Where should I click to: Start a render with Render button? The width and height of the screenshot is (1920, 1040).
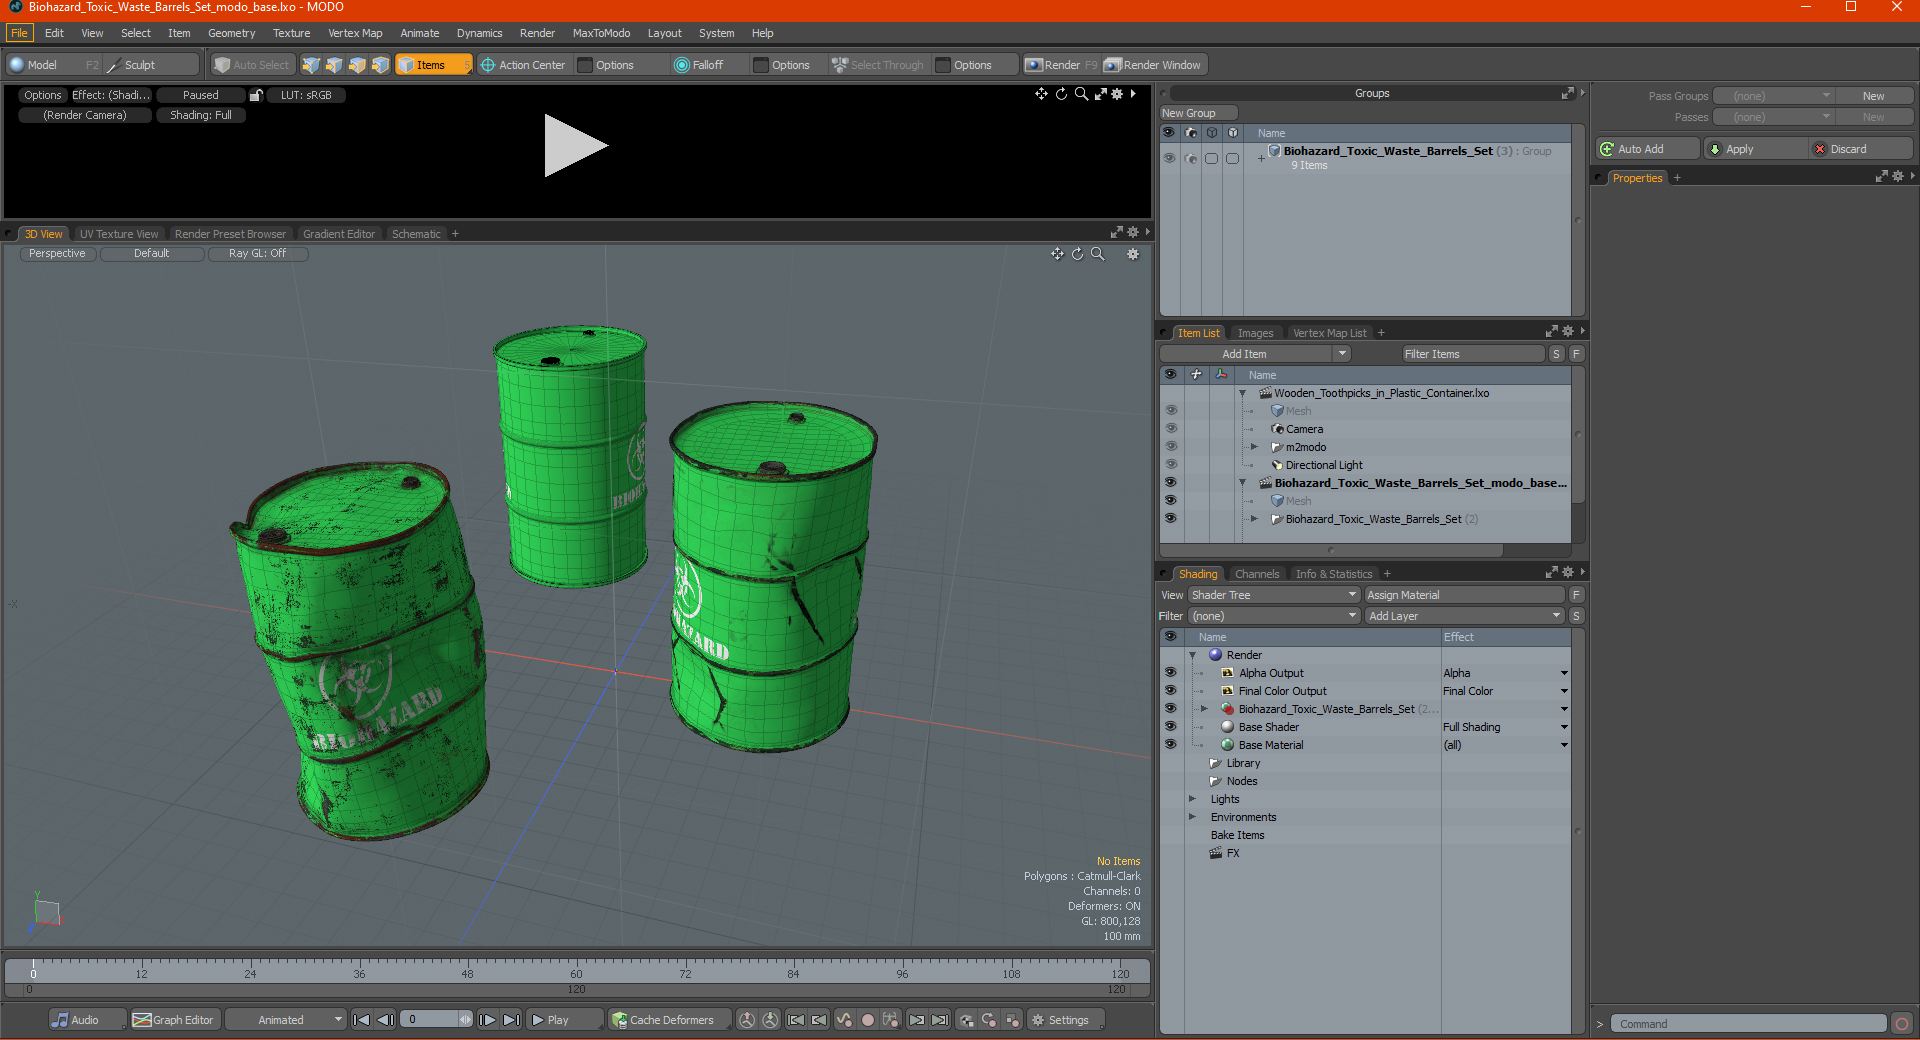point(1061,65)
